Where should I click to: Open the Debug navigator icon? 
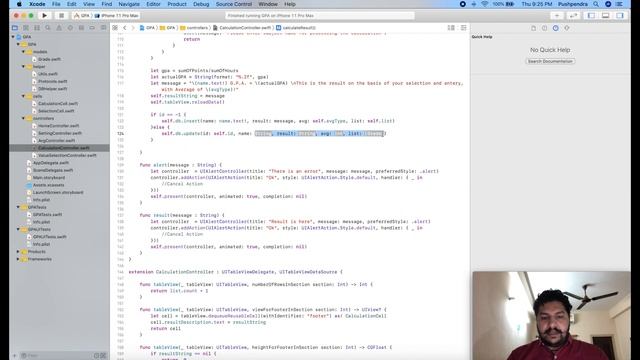(81, 28)
